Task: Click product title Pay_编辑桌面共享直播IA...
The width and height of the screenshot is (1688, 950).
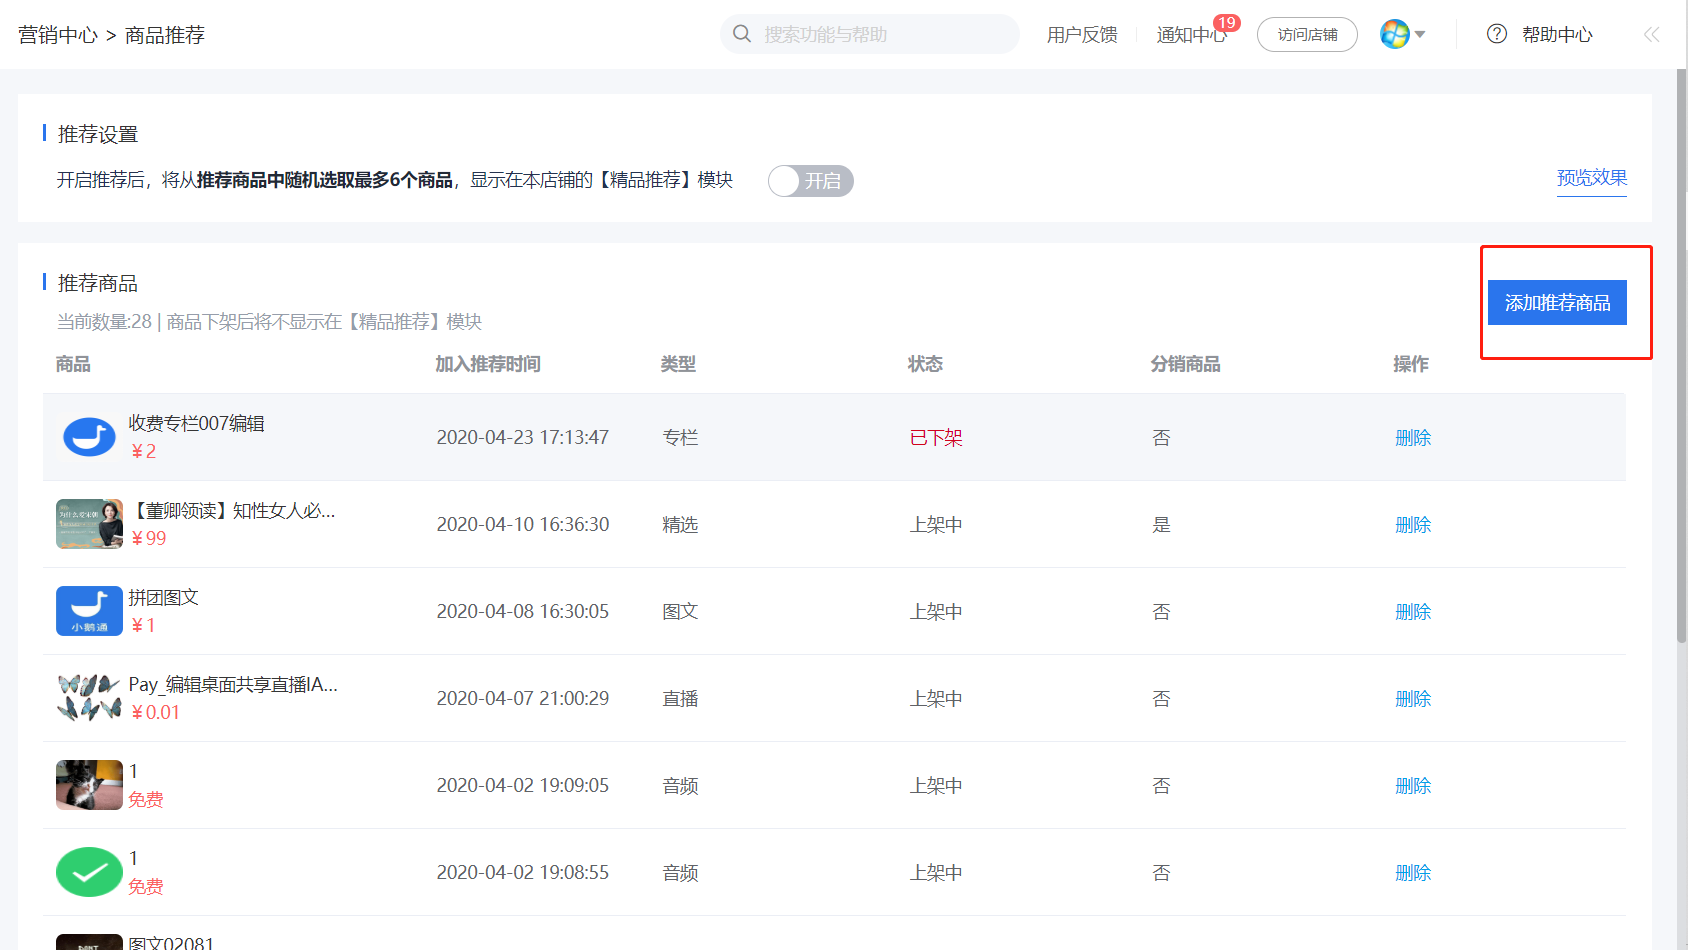Action: tap(233, 684)
